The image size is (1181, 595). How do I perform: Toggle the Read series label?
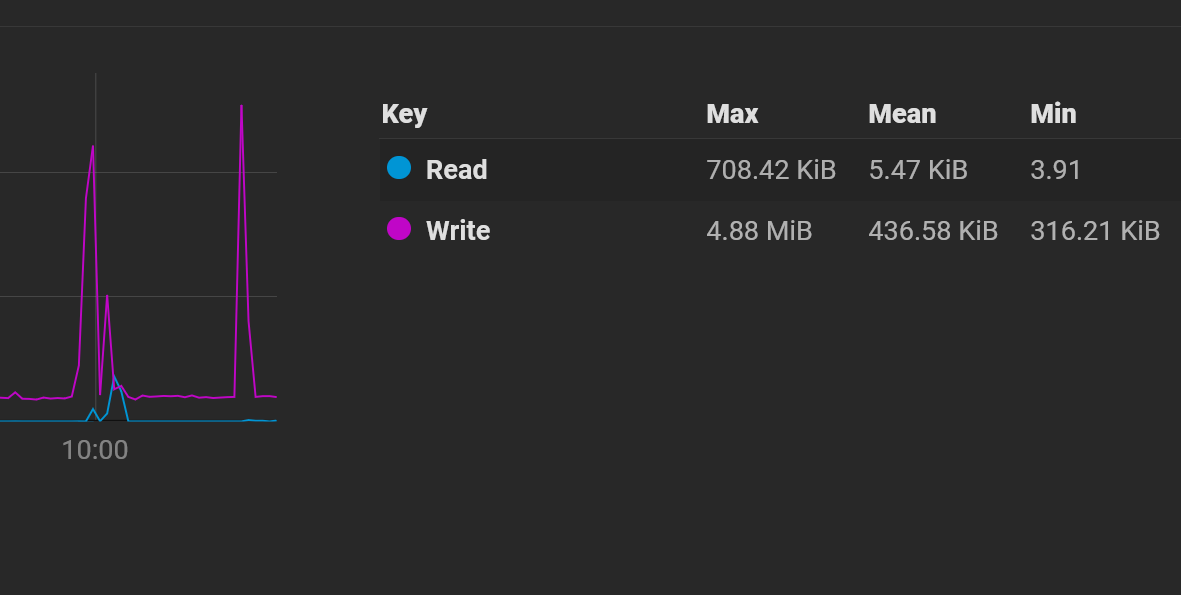point(456,169)
